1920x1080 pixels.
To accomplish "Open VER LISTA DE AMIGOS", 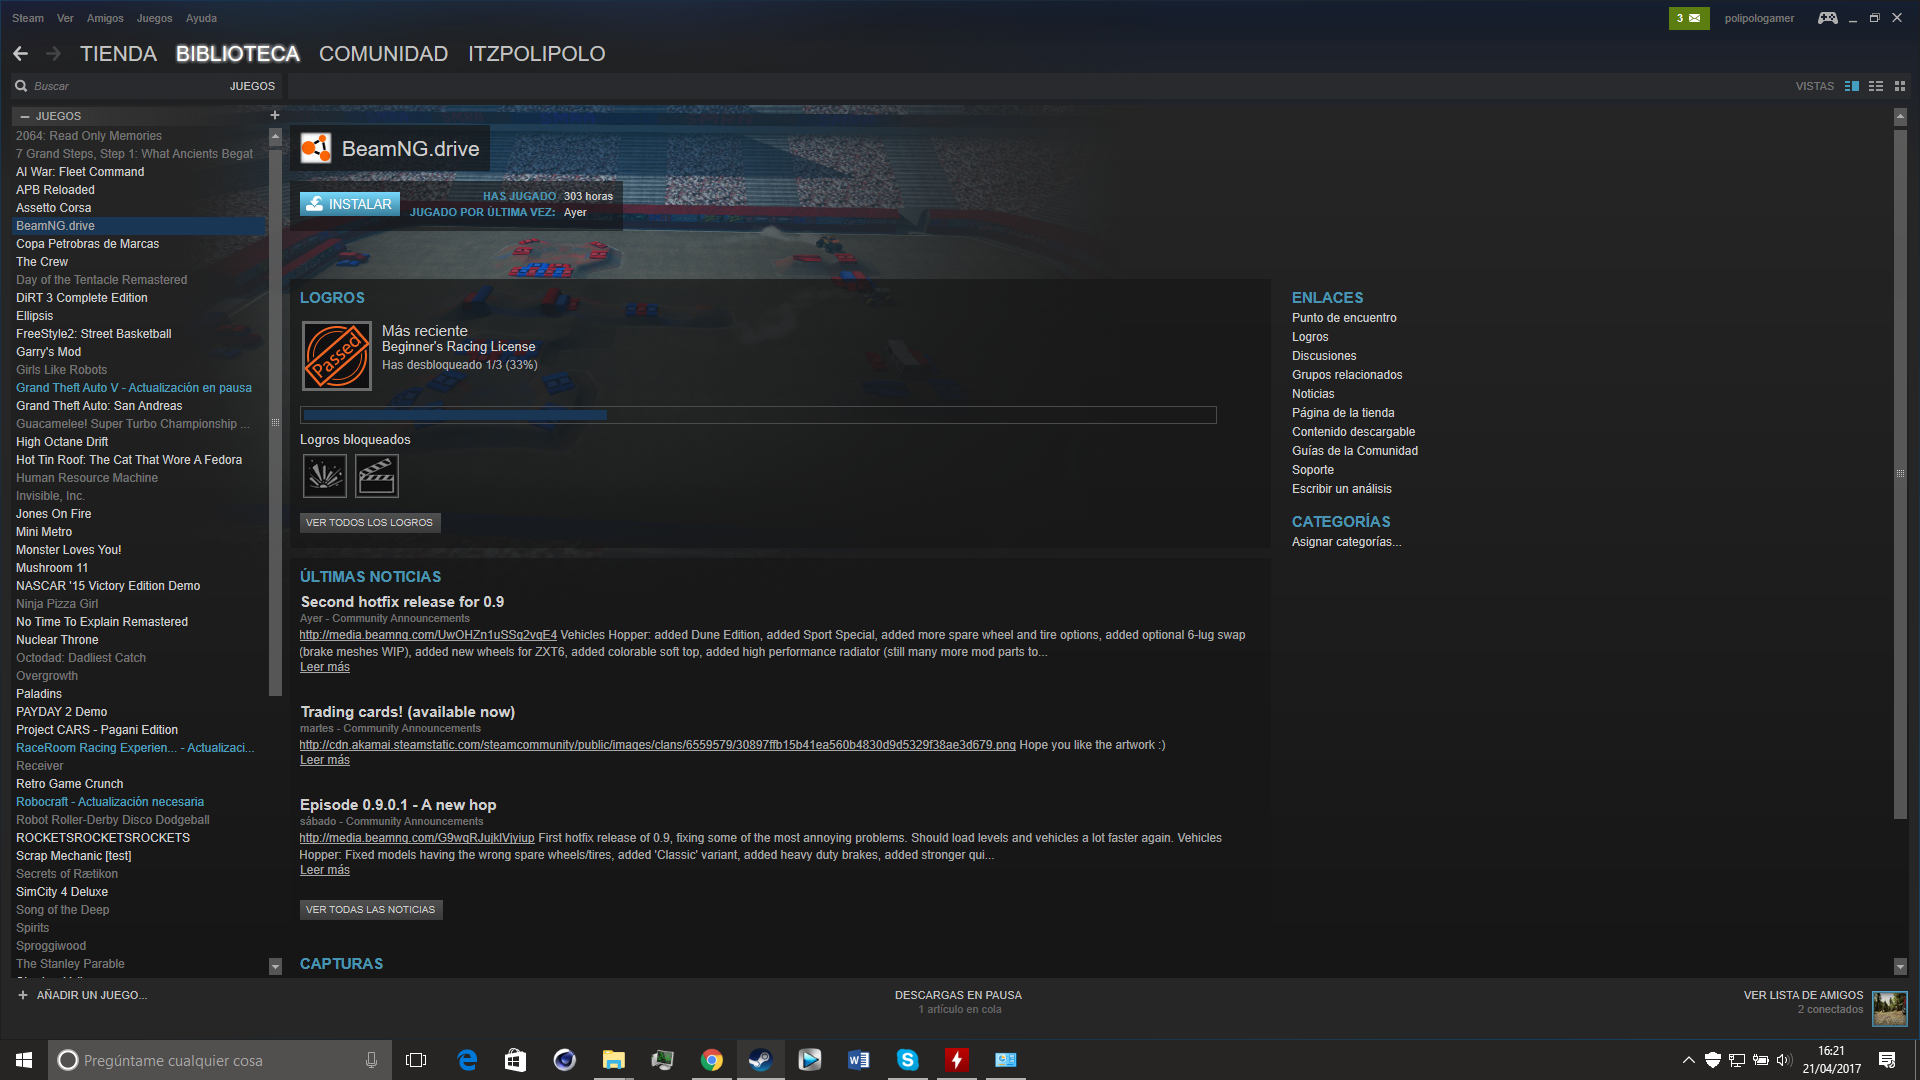I will [x=1803, y=995].
